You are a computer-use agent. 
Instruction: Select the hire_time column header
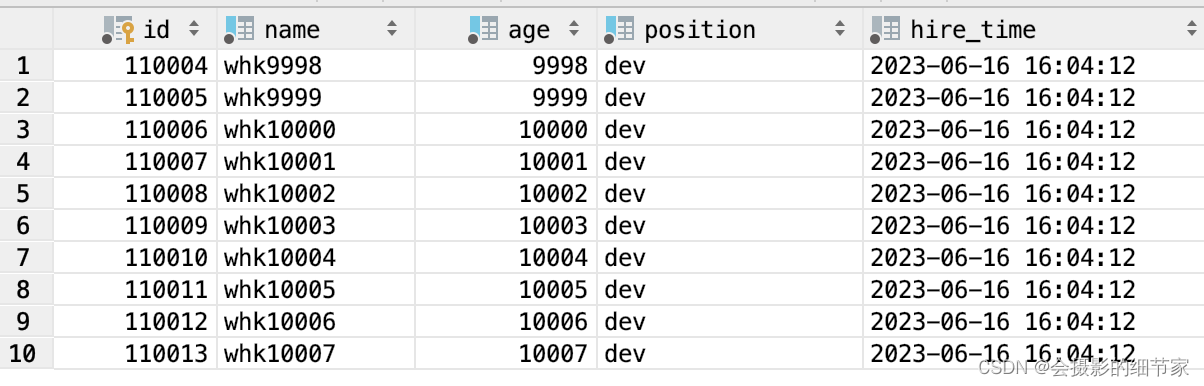tap(1033, 30)
